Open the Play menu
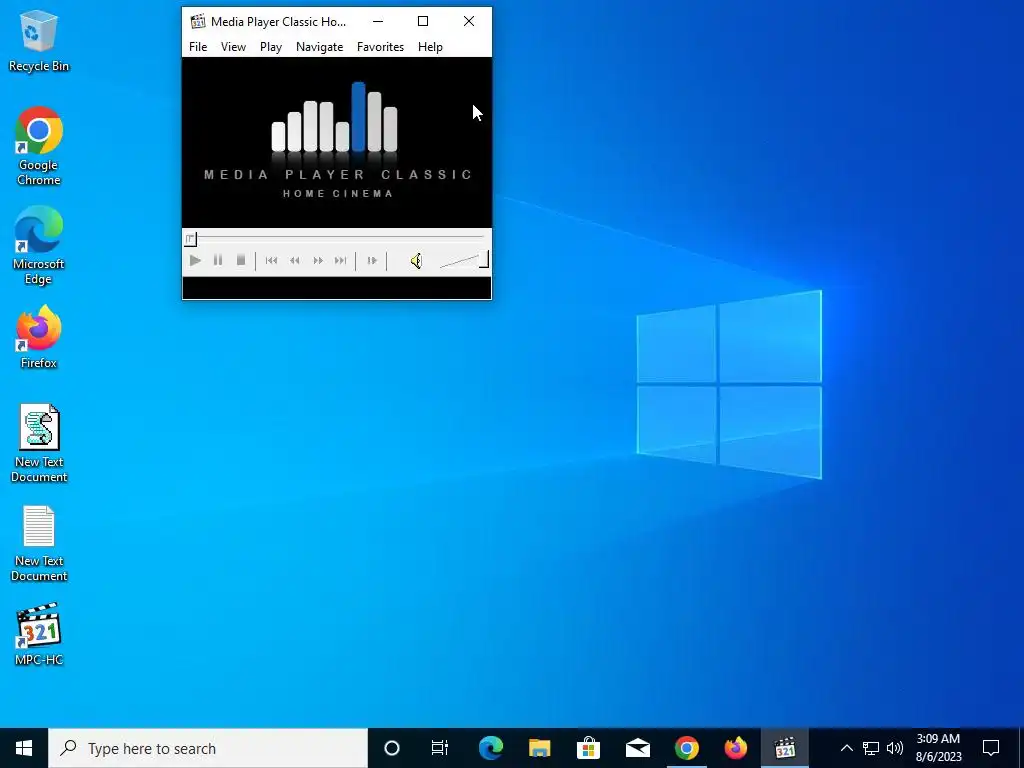Screen dimensions: 1024x768 (271, 47)
